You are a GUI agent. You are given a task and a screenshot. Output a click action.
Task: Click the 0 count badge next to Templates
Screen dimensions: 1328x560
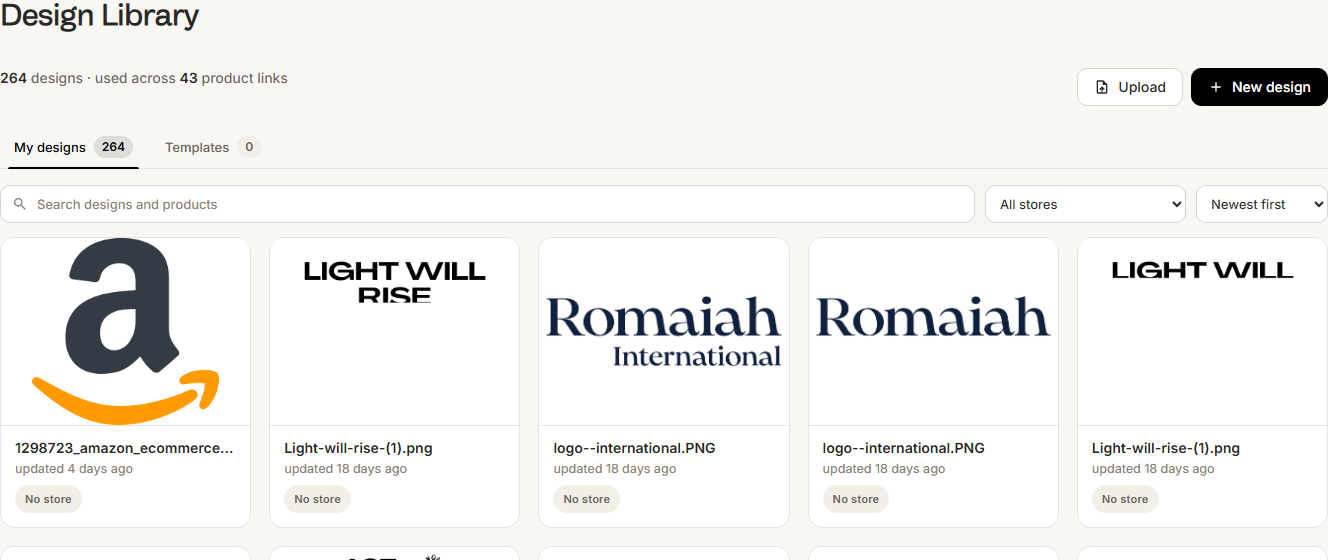[x=248, y=147]
